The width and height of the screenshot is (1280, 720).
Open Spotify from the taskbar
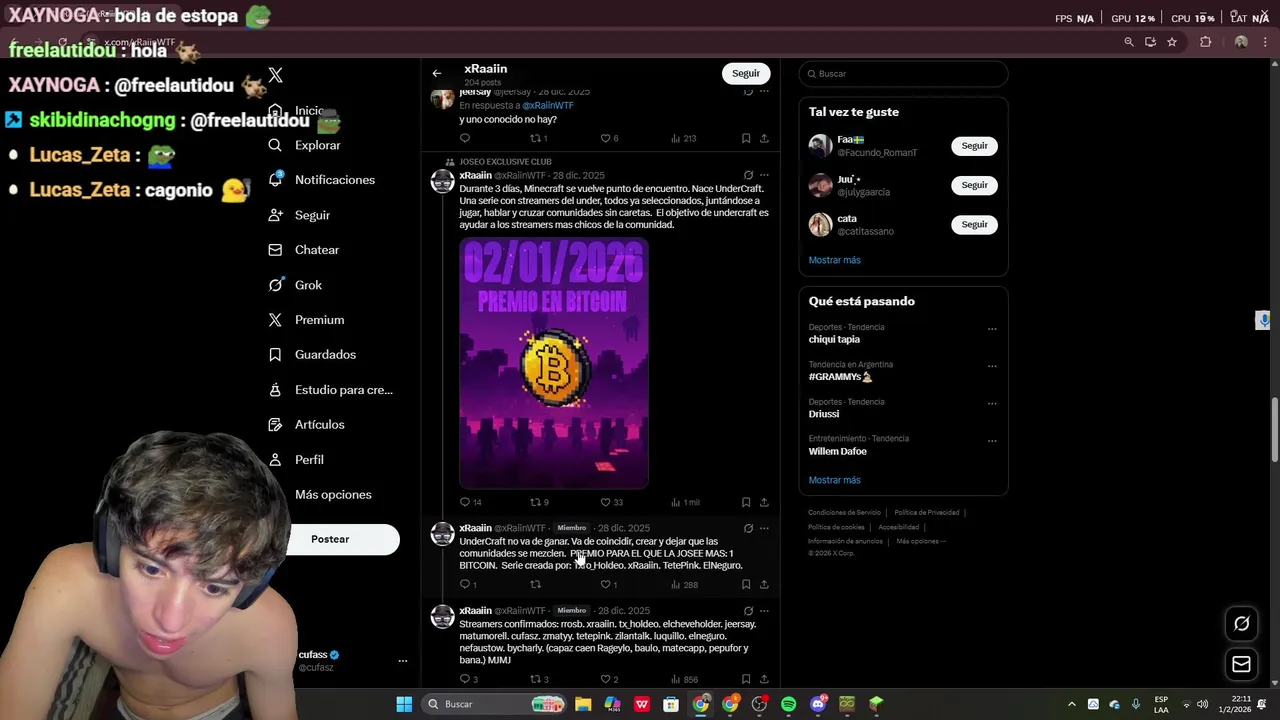[x=789, y=704]
